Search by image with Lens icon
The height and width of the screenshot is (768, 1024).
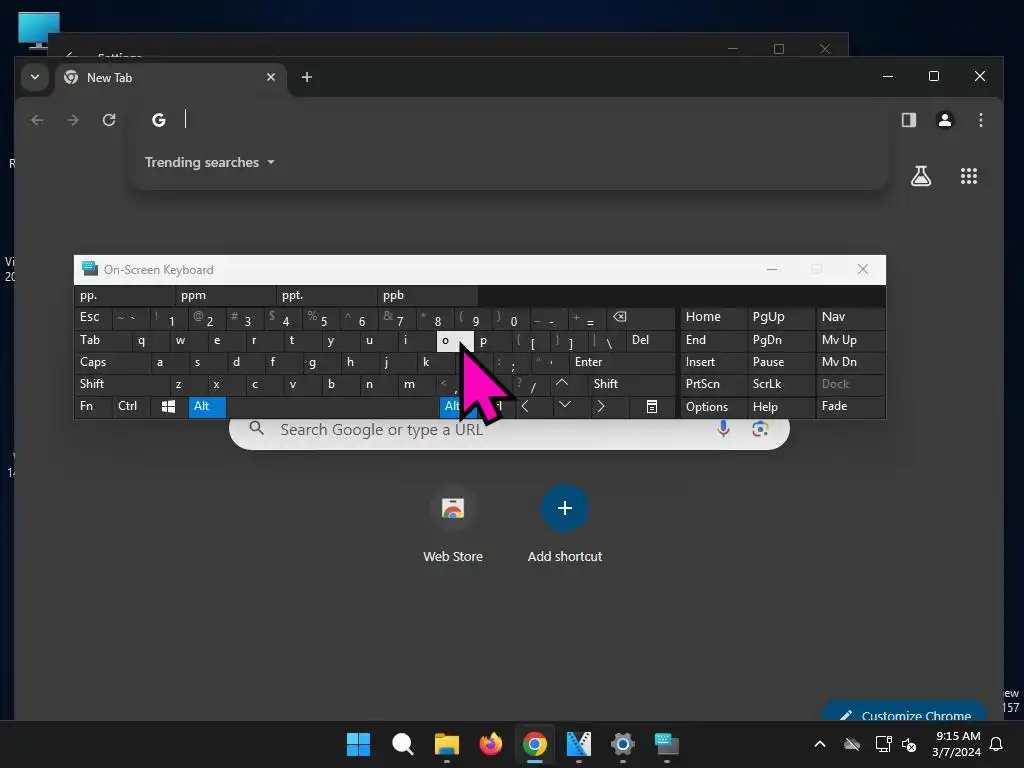760,429
